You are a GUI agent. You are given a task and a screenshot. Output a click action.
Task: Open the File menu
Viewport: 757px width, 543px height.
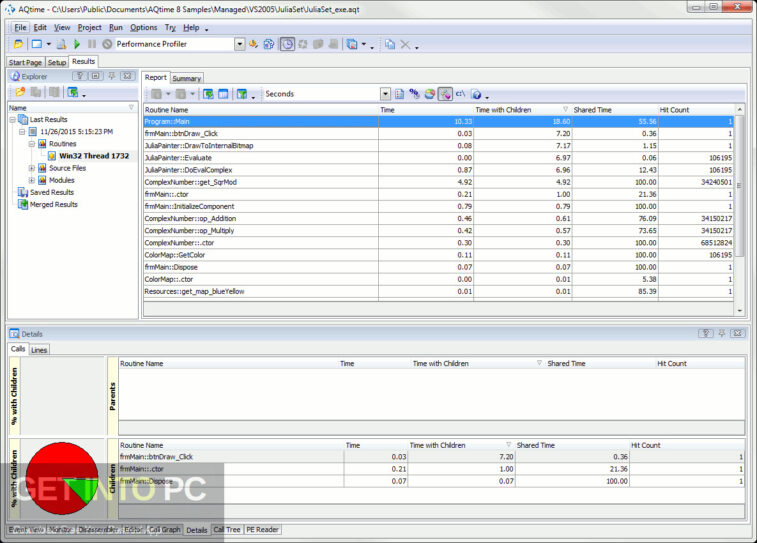20,28
